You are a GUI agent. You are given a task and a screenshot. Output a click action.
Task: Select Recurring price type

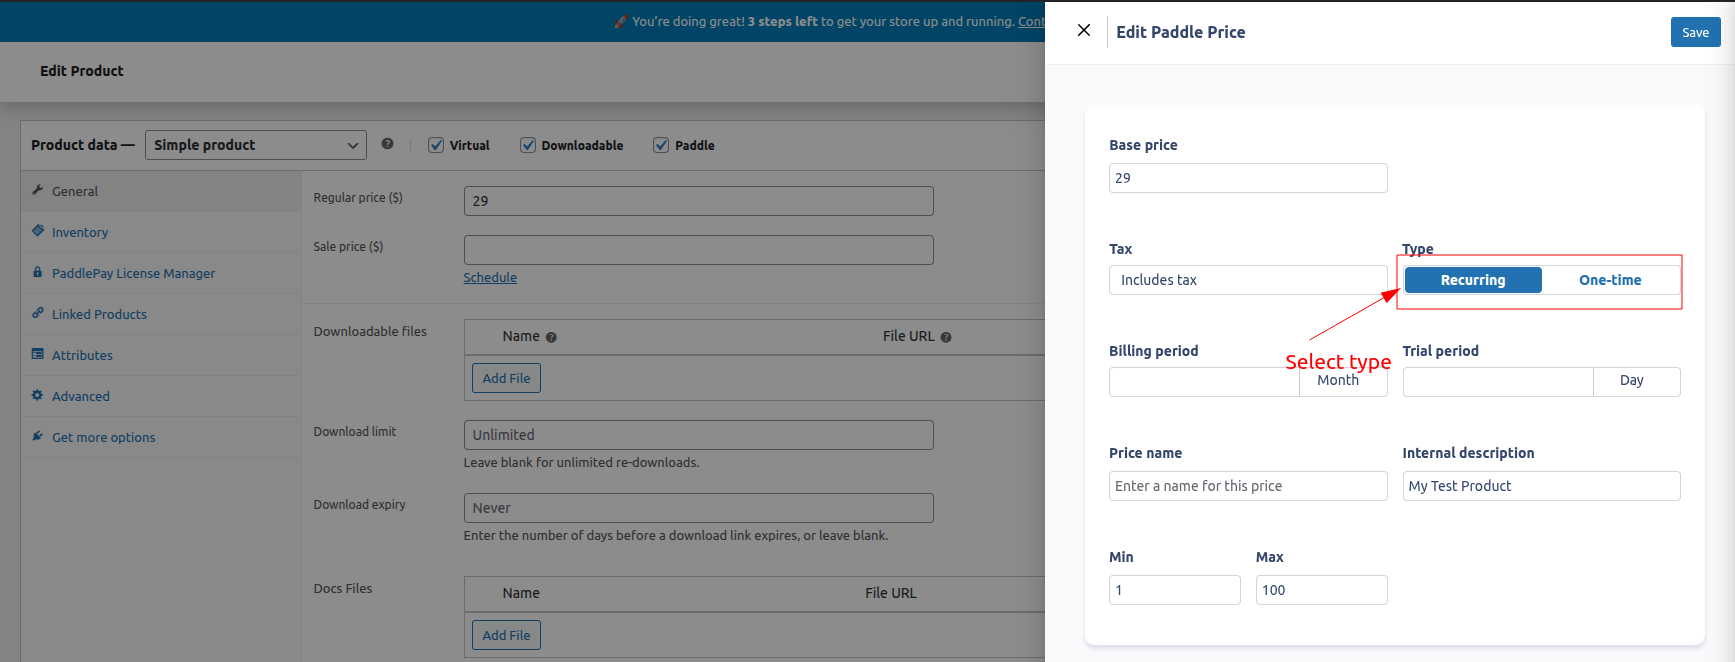[x=1473, y=280]
